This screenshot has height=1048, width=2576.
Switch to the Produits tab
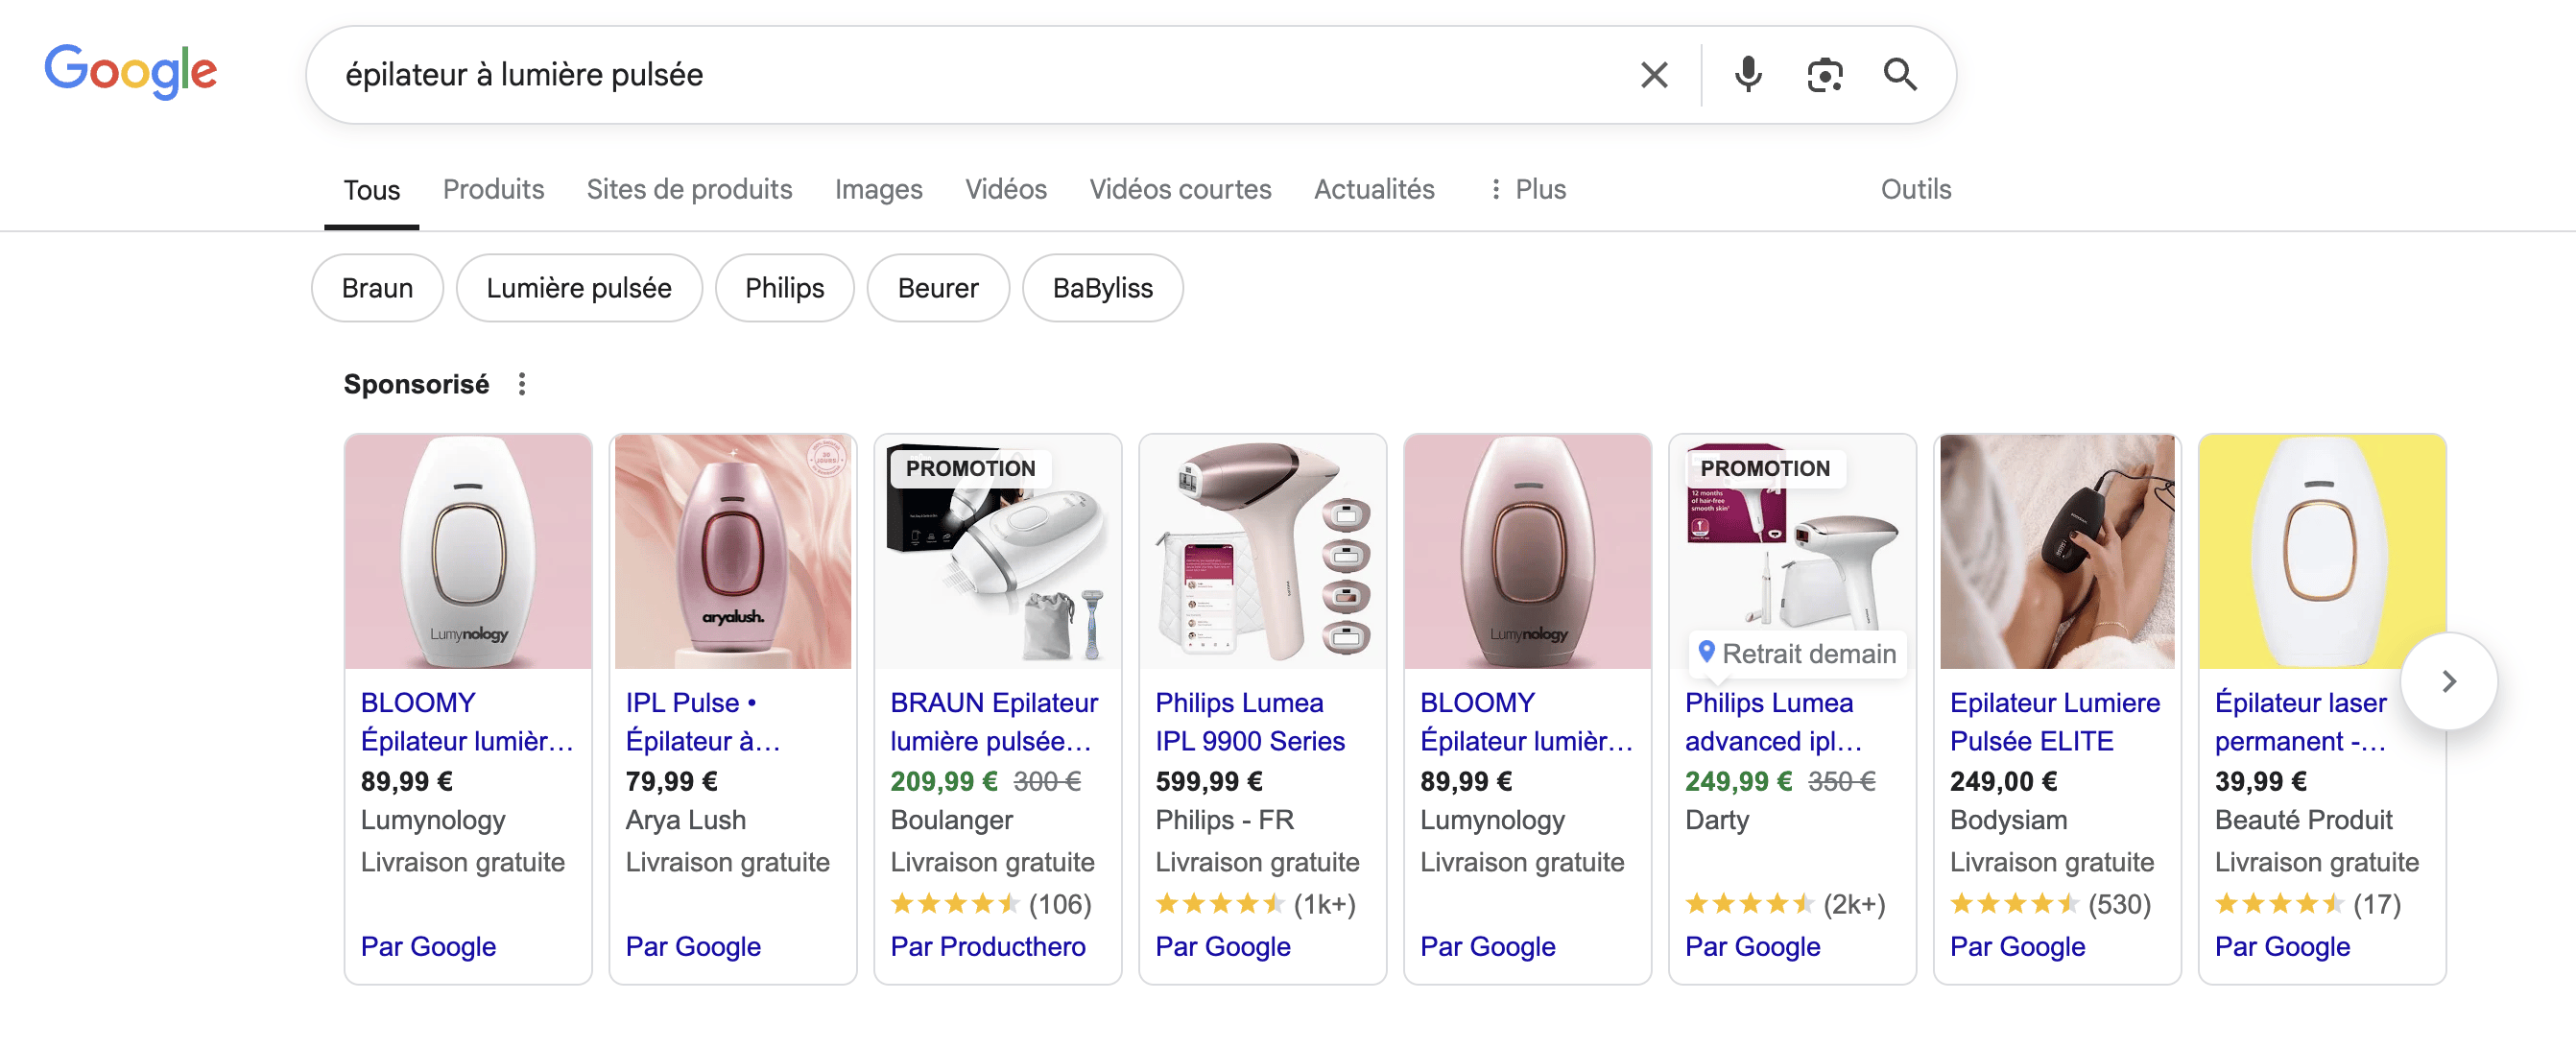493,189
